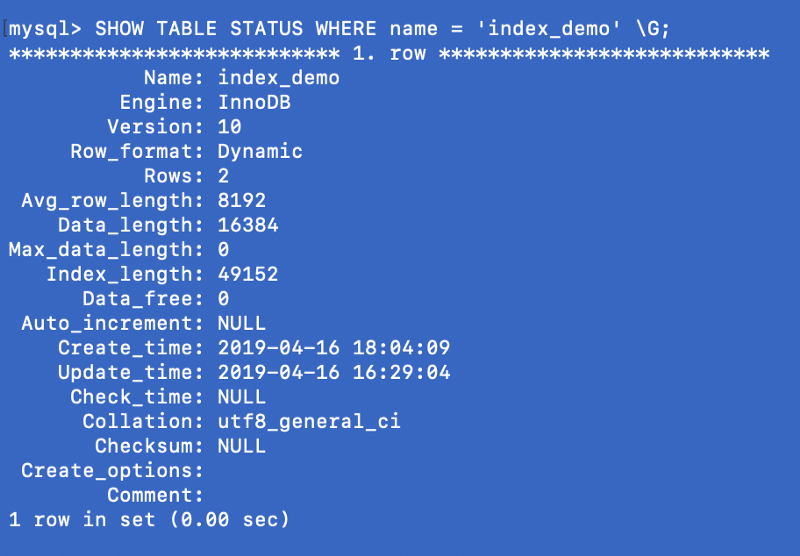800x556 pixels.
Task: Click the Auto_increment NULL value
Action: pos(242,323)
